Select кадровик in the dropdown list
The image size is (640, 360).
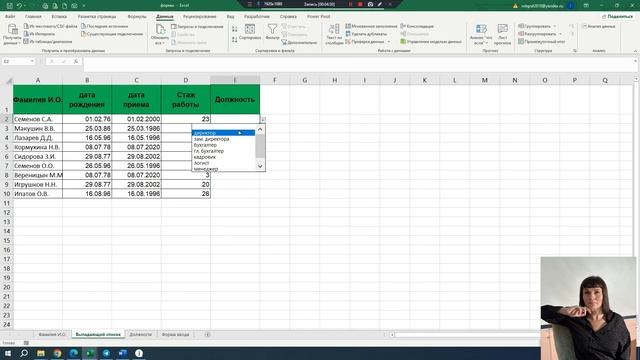(223, 157)
